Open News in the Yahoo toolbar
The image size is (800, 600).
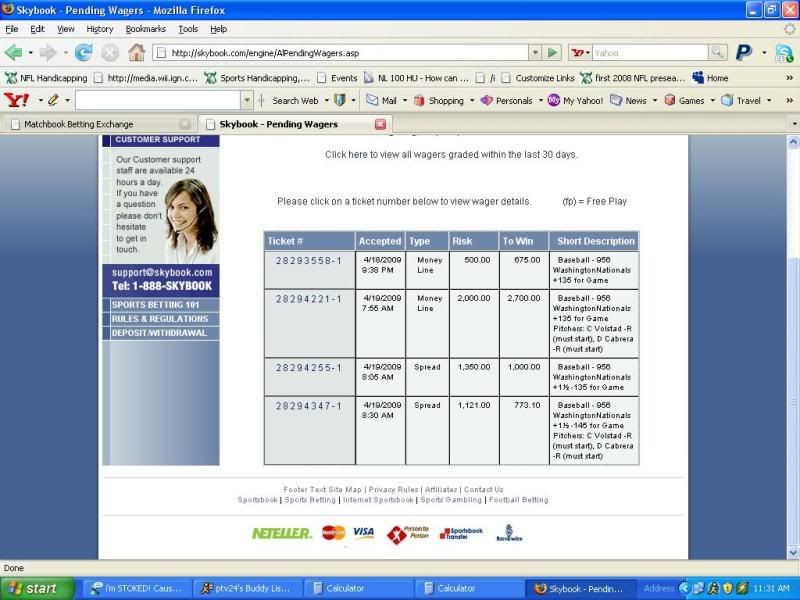pos(628,101)
